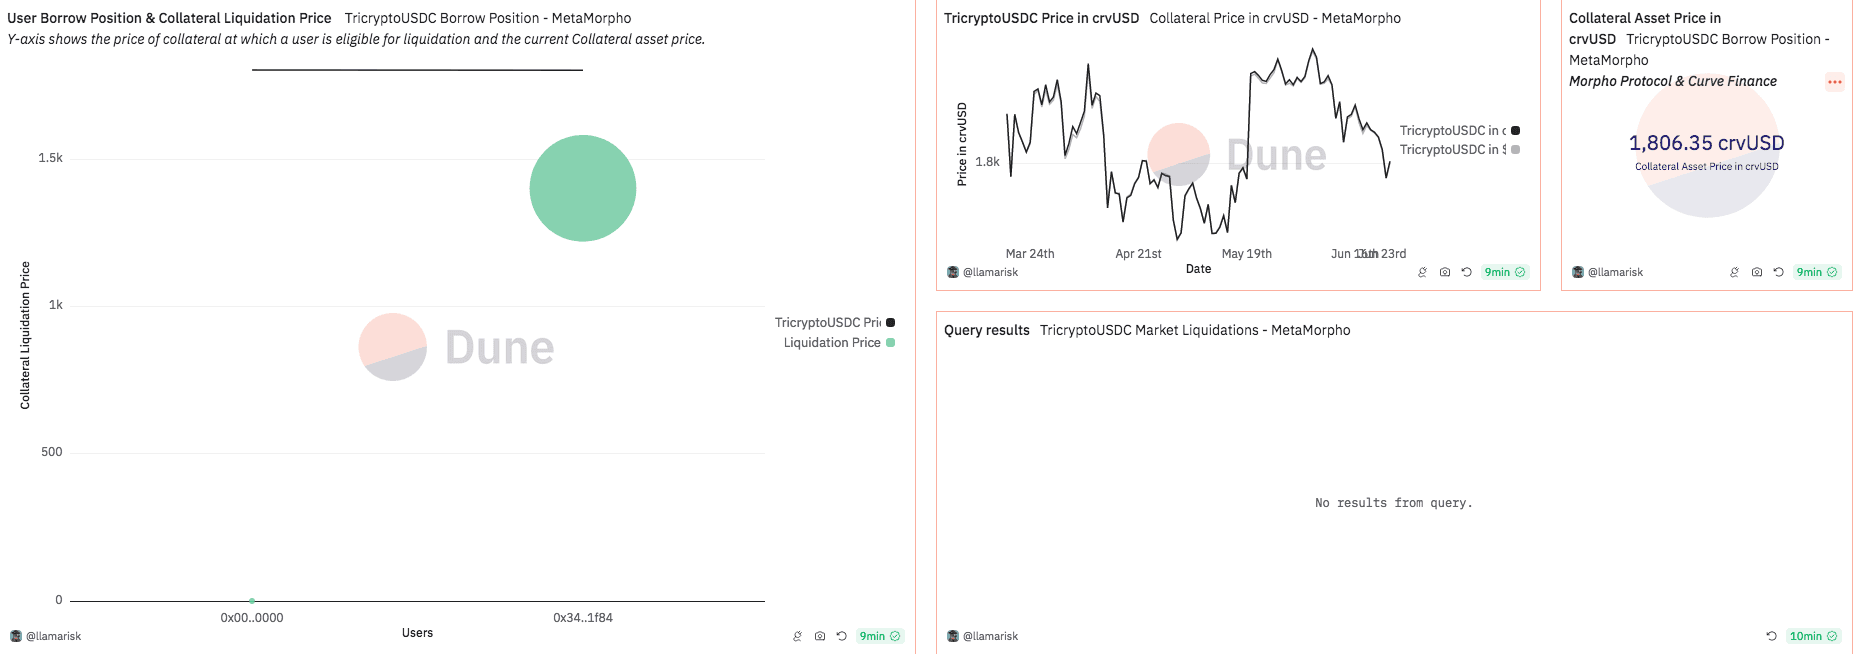Click the camera icon on the Collateral Asset Price counter

tap(1757, 272)
